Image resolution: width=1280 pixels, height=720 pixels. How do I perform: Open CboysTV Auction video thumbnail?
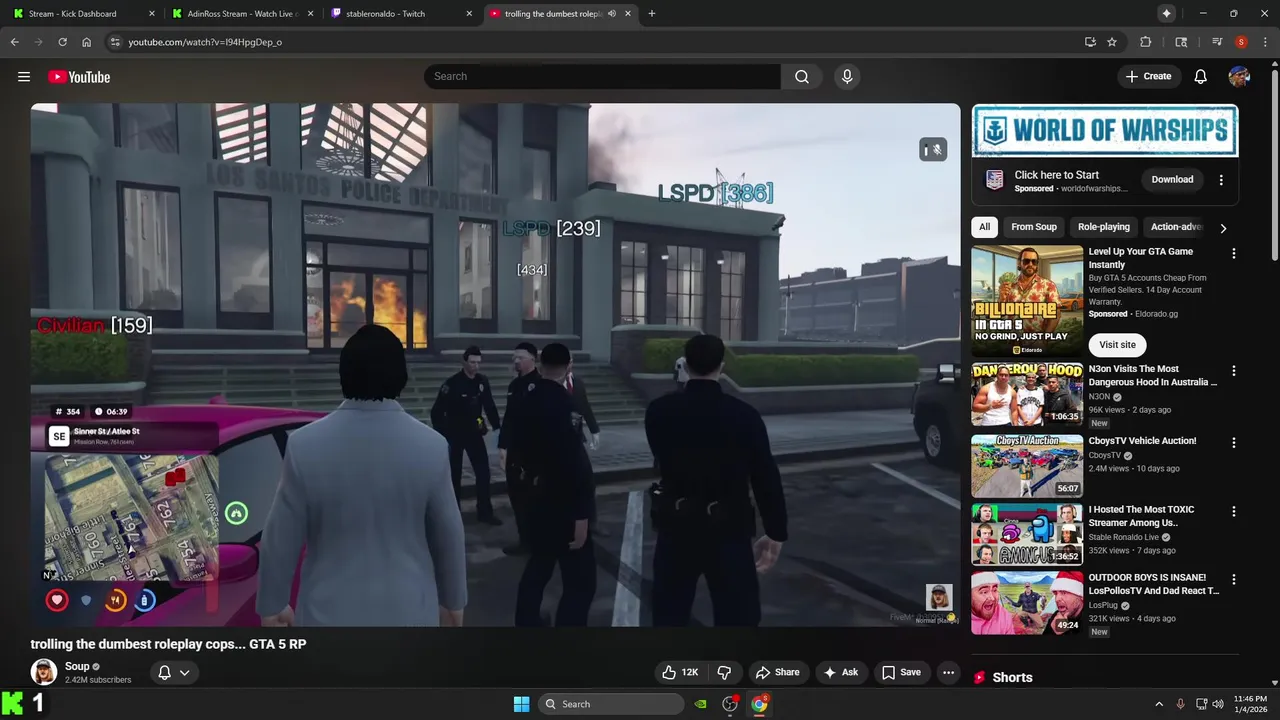pos(1027,466)
